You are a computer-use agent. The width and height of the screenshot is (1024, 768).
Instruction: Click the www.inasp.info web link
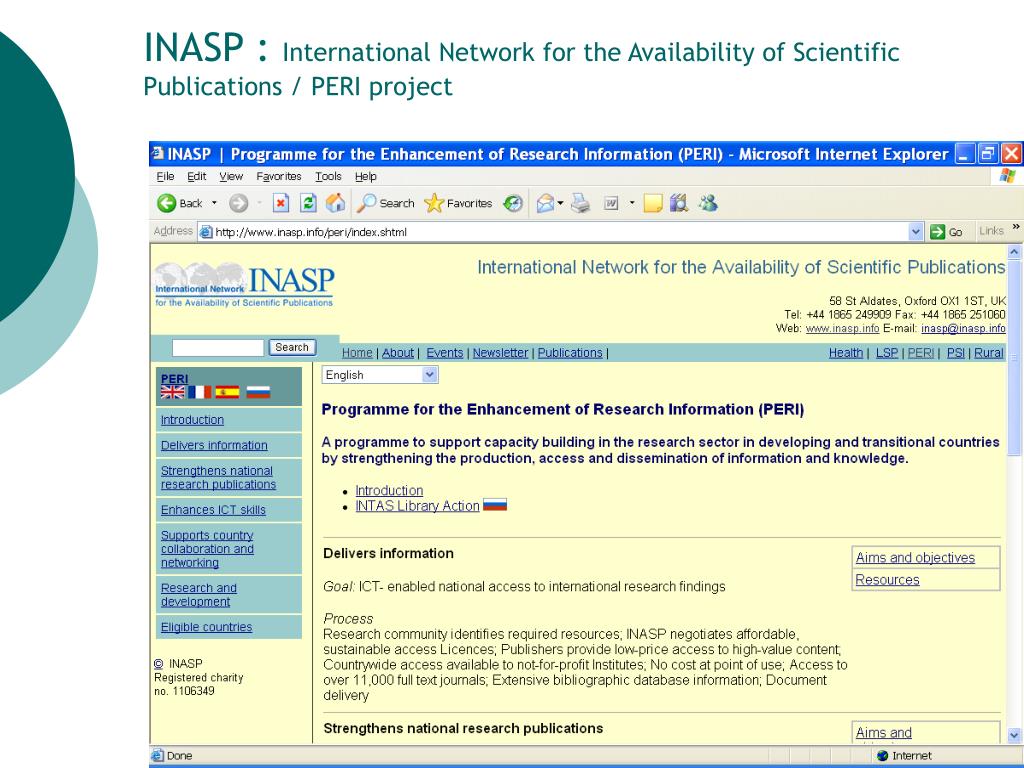[x=842, y=328]
